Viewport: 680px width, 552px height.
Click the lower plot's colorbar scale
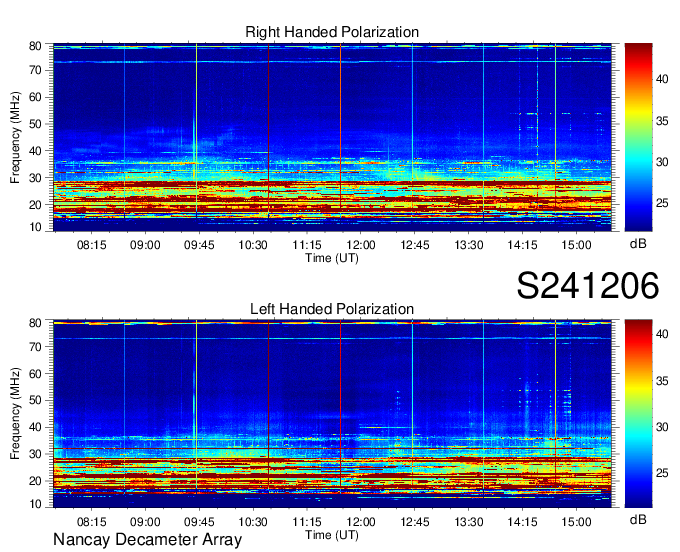pyautogui.click(x=639, y=414)
